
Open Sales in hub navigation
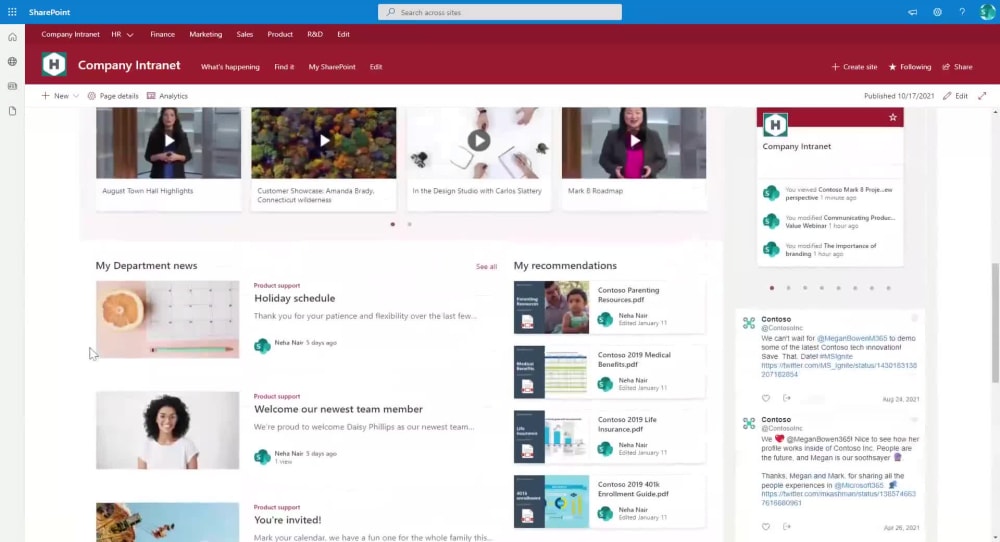click(x=245, y=34)
